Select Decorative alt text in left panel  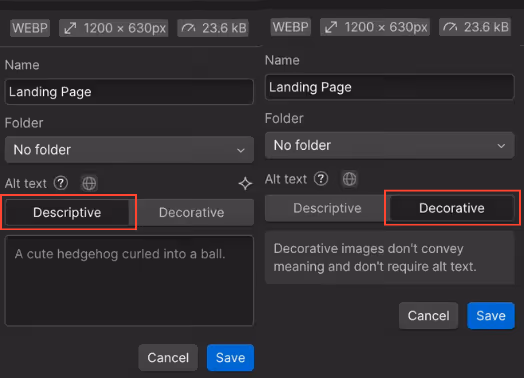[191, 213]
